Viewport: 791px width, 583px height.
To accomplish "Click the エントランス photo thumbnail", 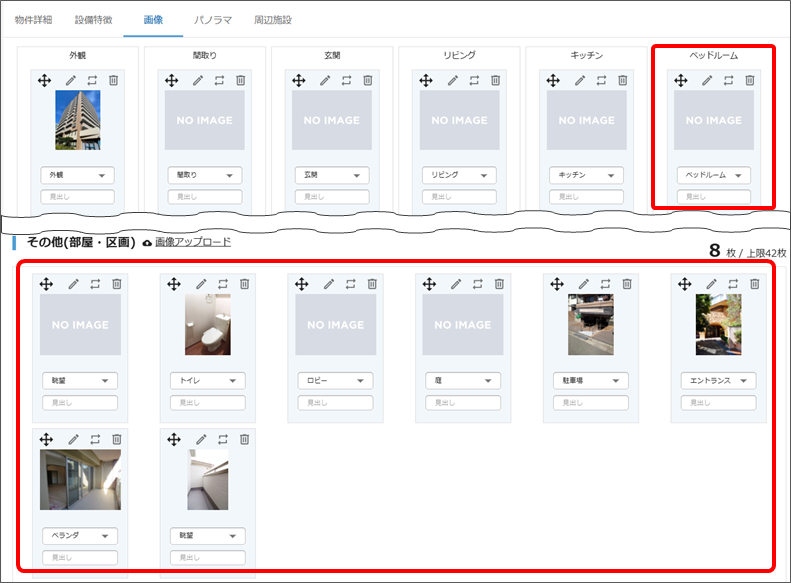I will [718, 325].
